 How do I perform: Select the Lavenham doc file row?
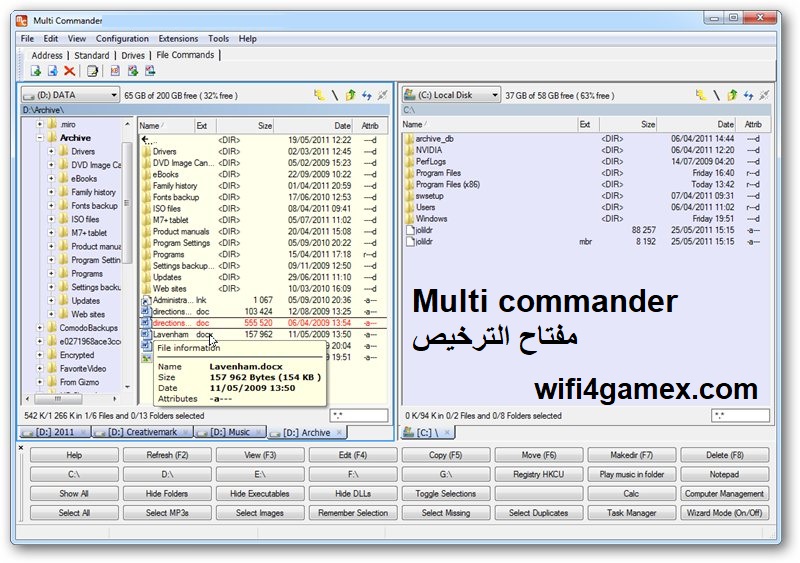click(262, 334)
